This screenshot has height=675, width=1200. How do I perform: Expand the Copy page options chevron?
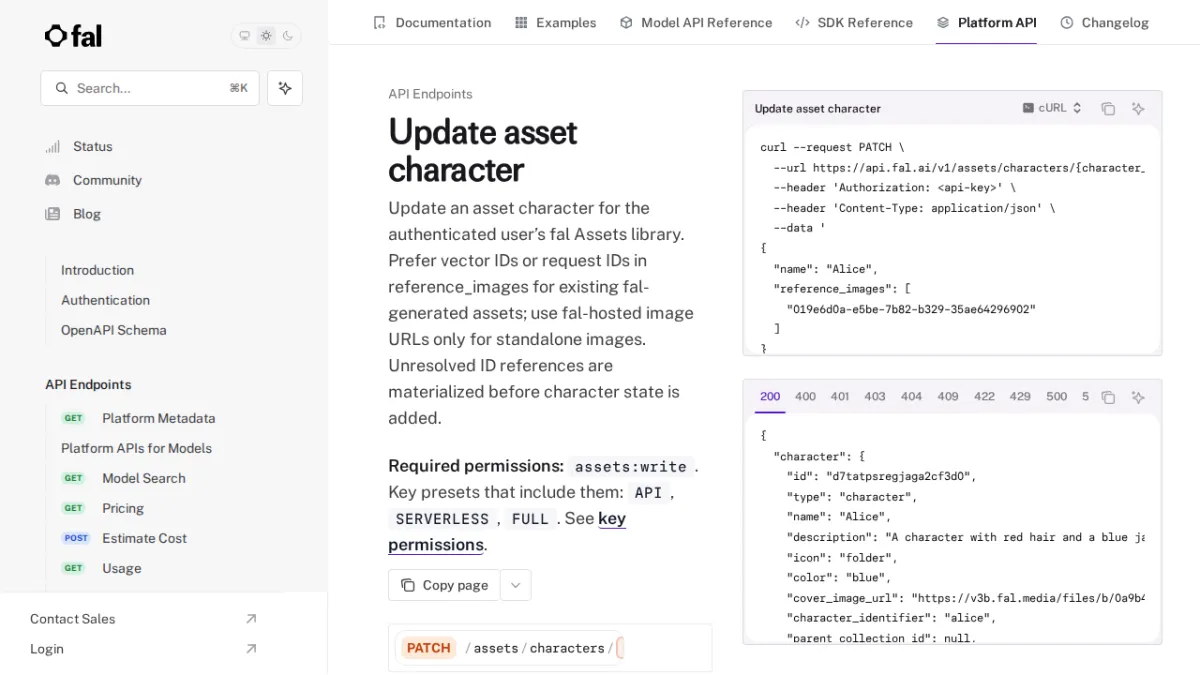point(515,585)
